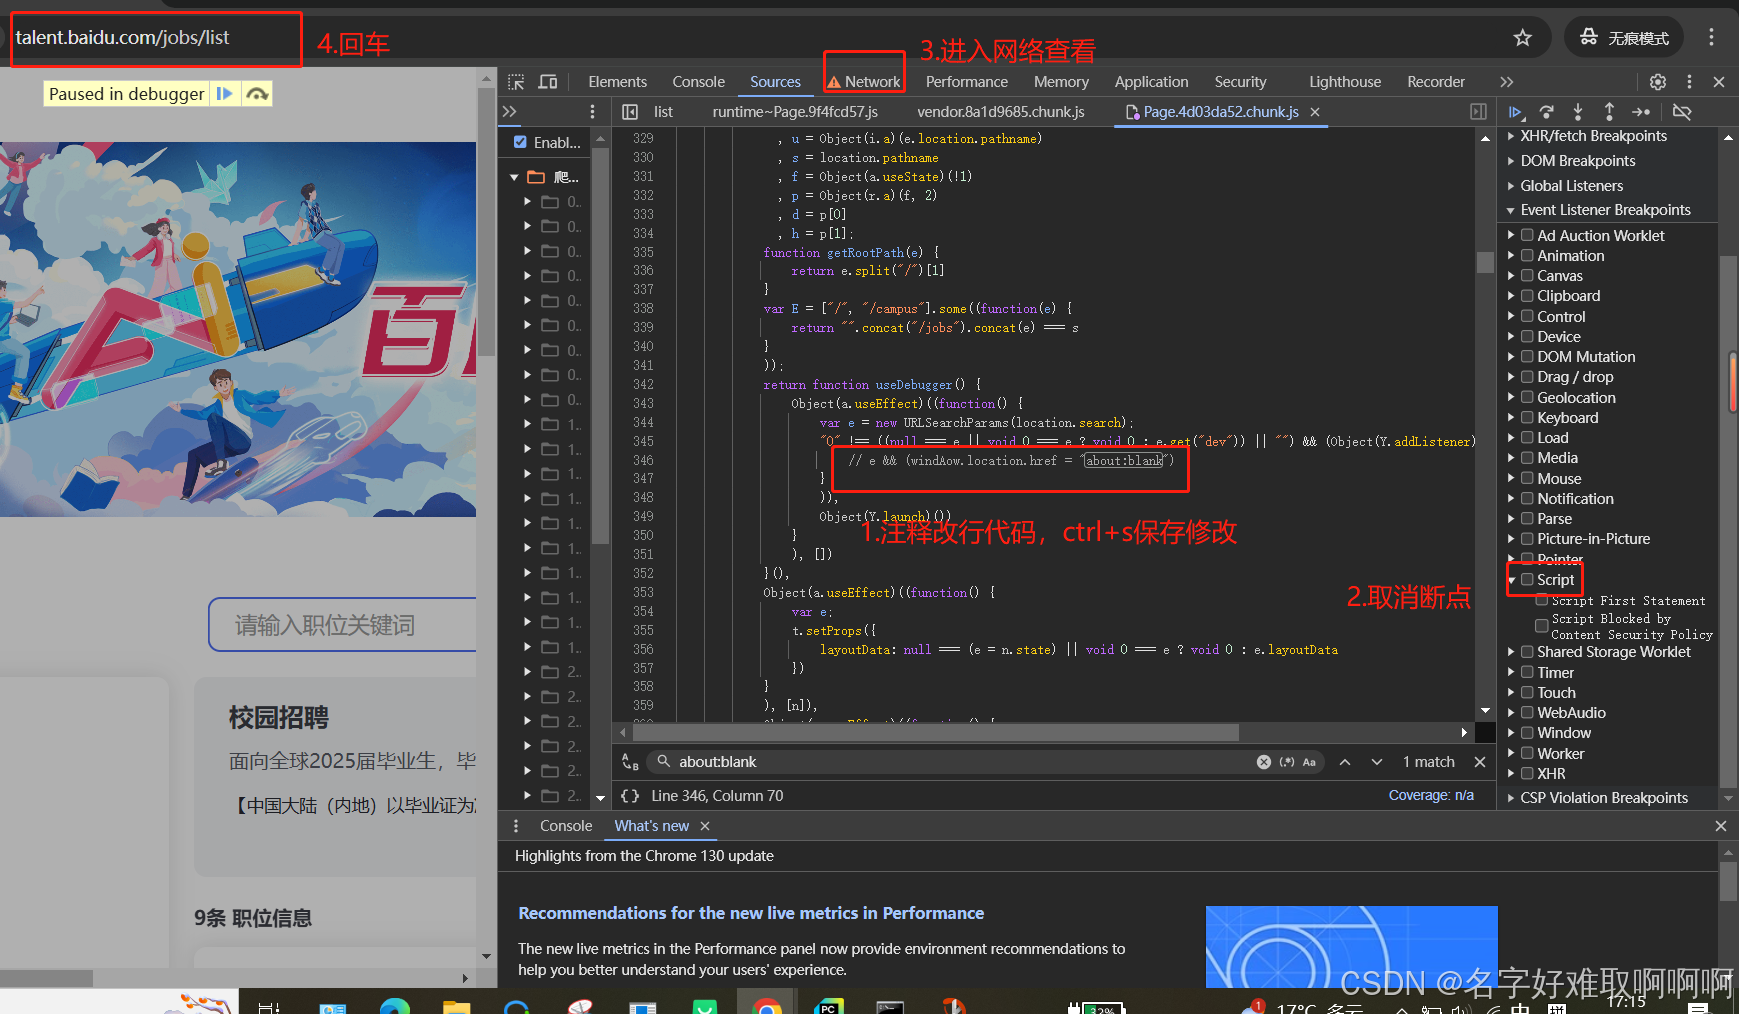Collapse the top folder in file tree
Image resolution: width=1739 pixels, height=1014 pixels.
click(514, 177)
